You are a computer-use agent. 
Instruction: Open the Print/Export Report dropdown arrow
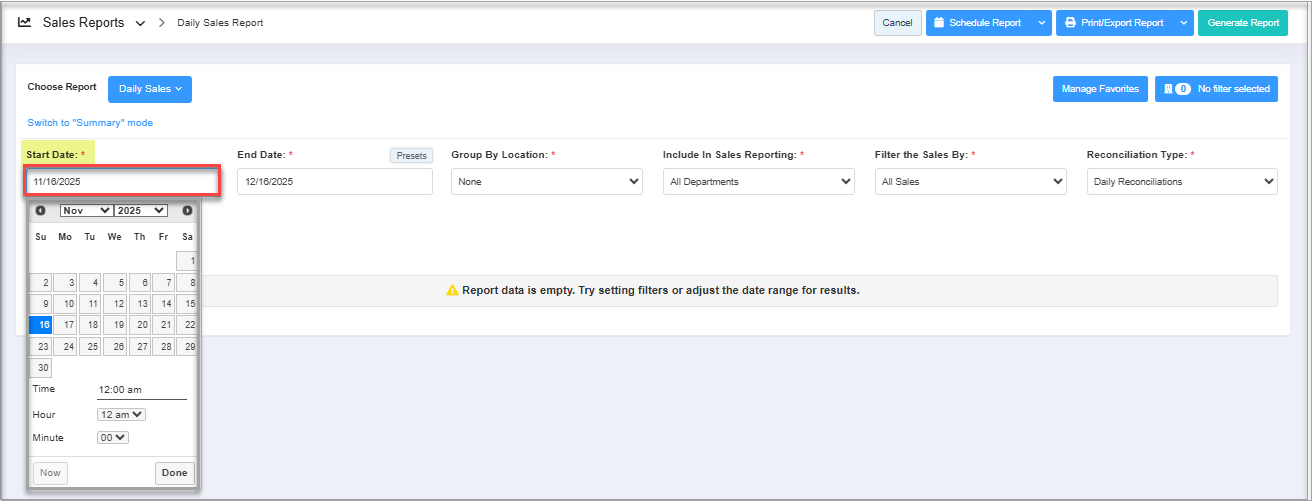(x=1183, y=23)
